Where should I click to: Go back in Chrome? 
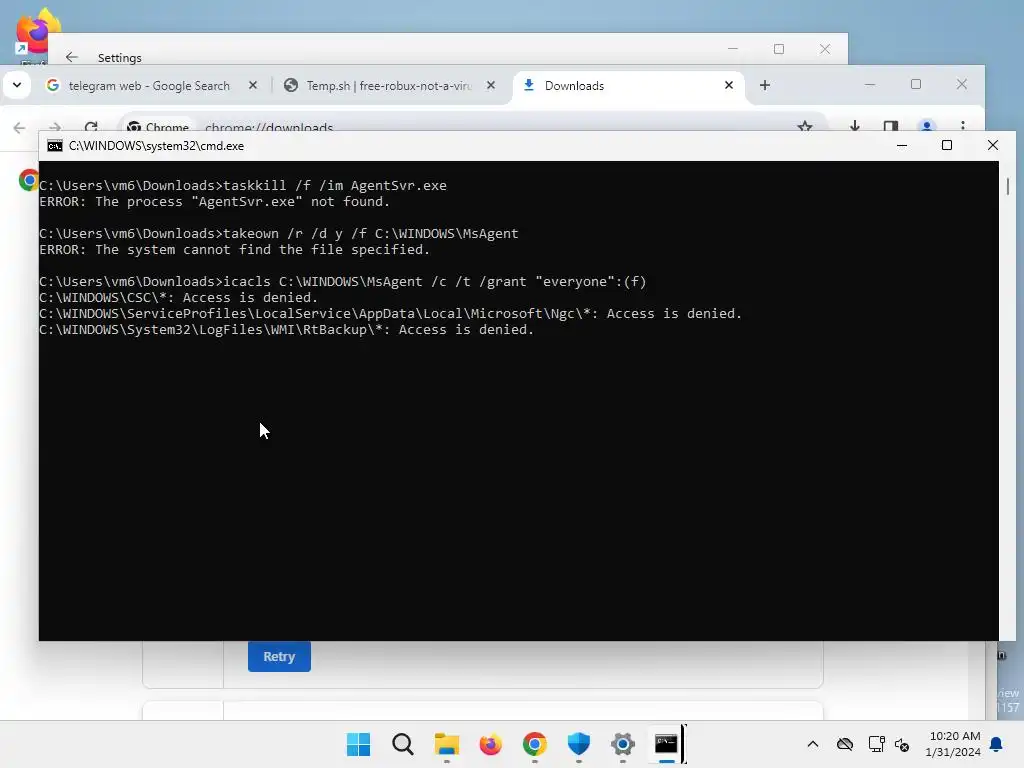[20, 127]
